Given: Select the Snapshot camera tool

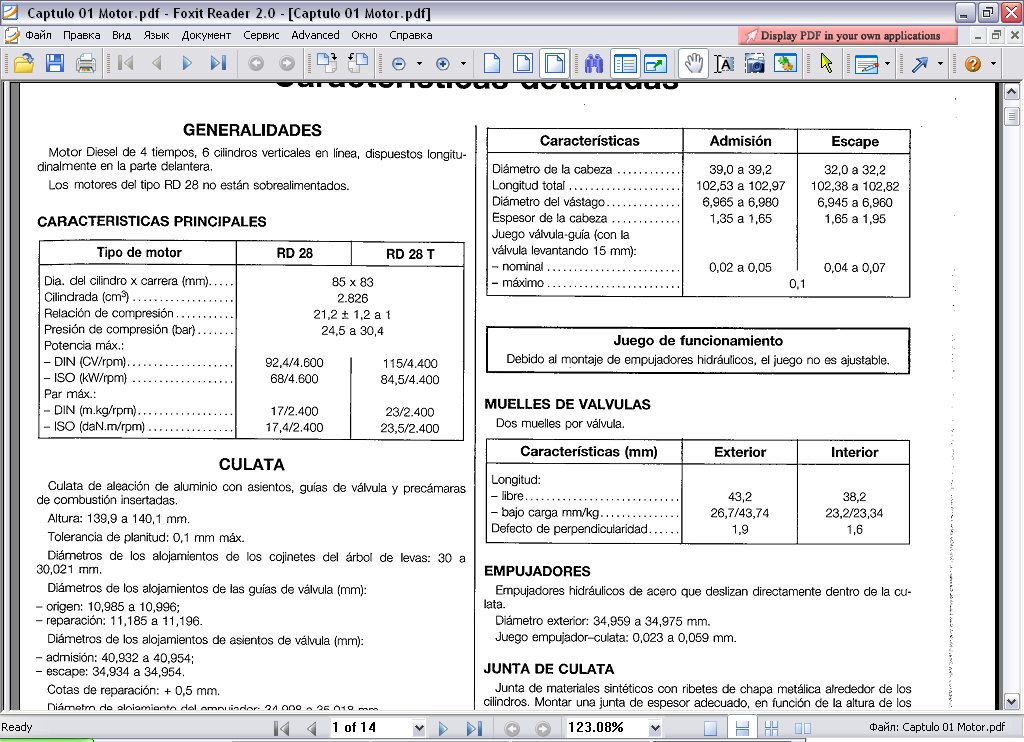Looking at the screenshot, I should 755,63.
